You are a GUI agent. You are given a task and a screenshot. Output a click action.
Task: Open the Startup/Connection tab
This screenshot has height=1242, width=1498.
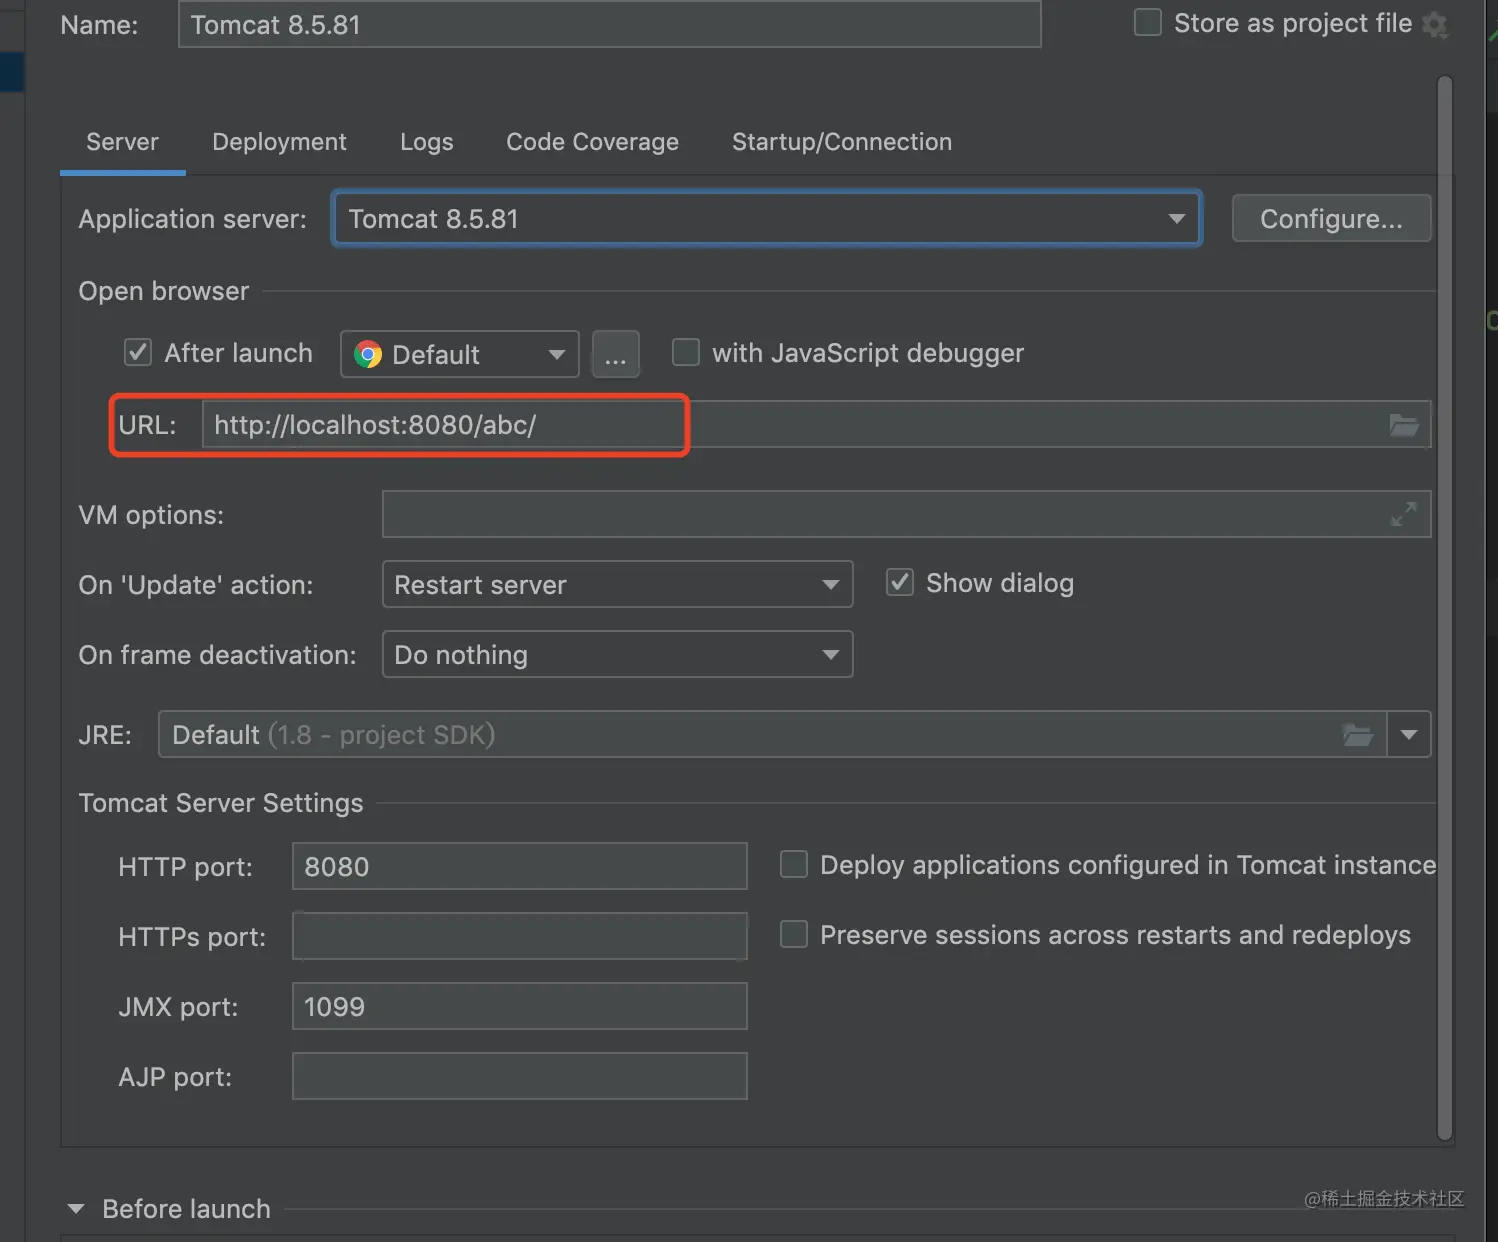coord(842,142)
